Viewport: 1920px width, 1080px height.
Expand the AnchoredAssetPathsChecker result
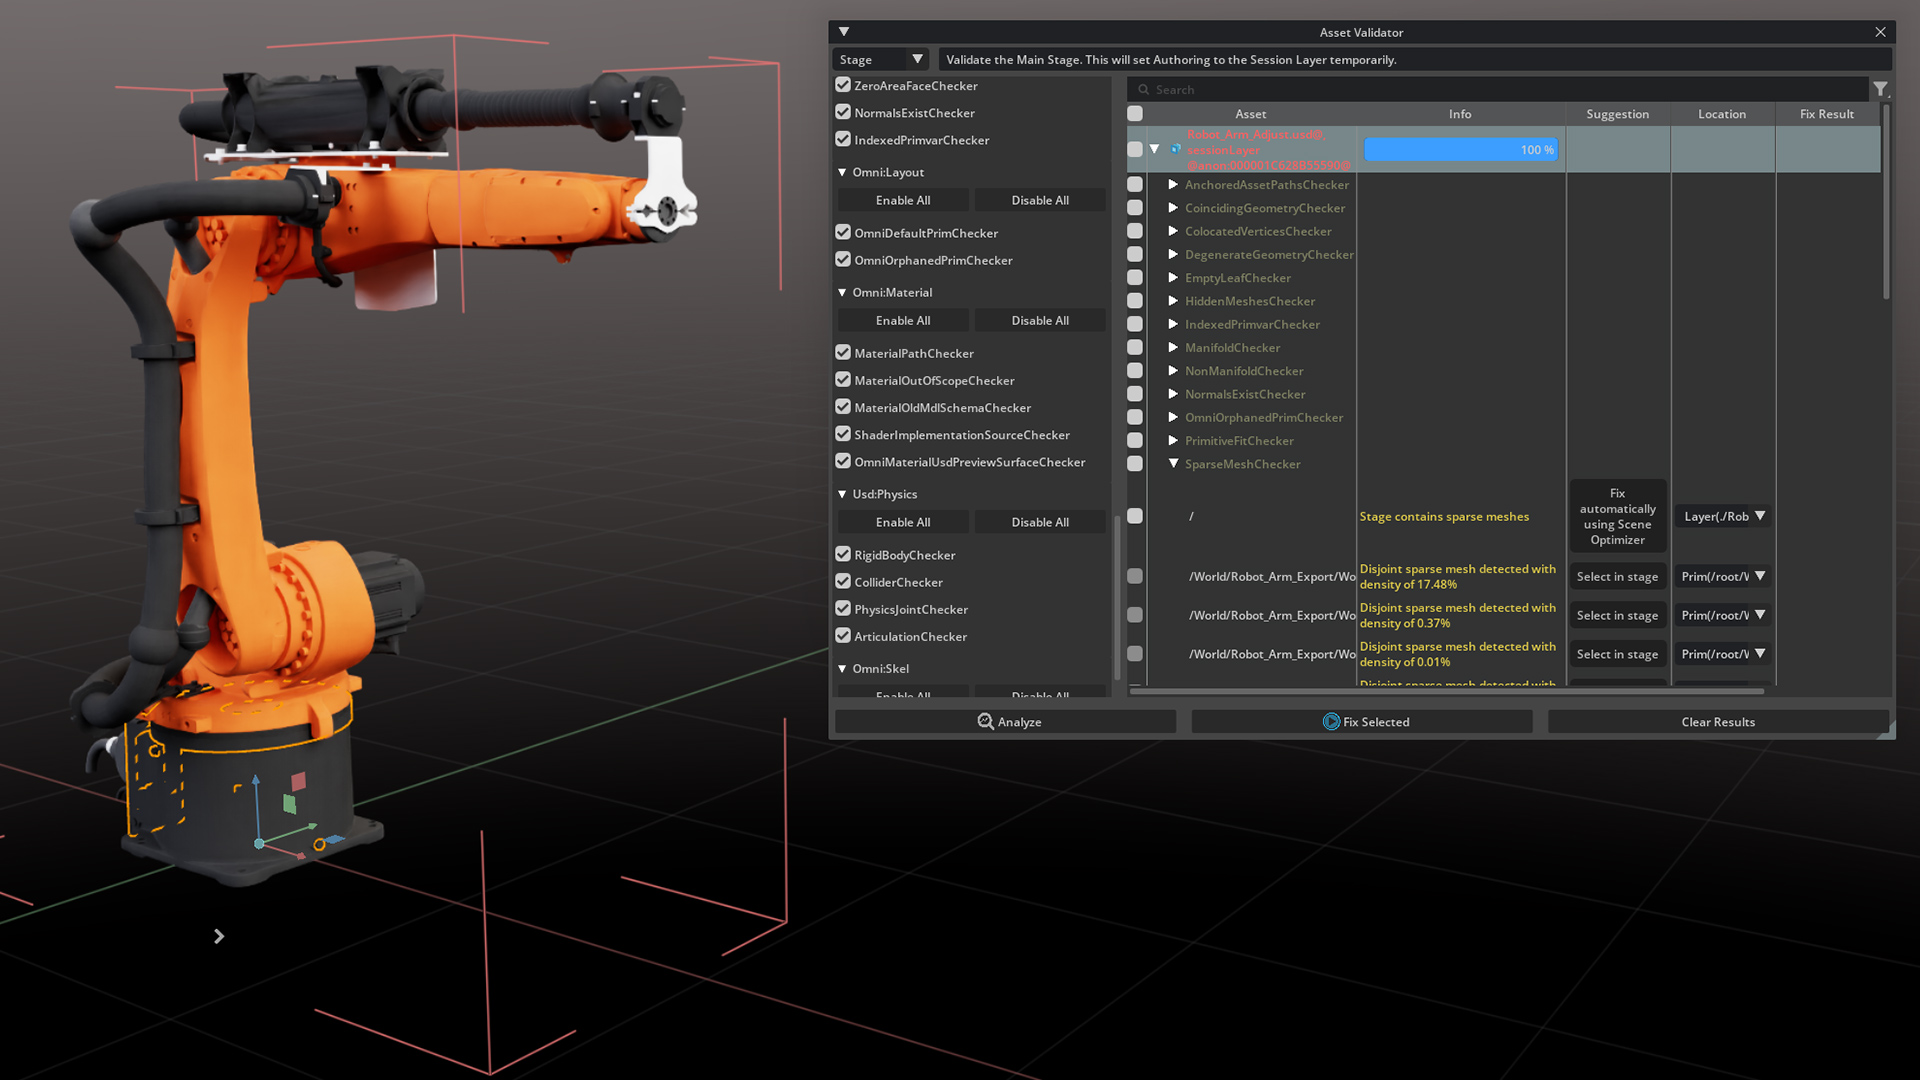[1173, 184]
